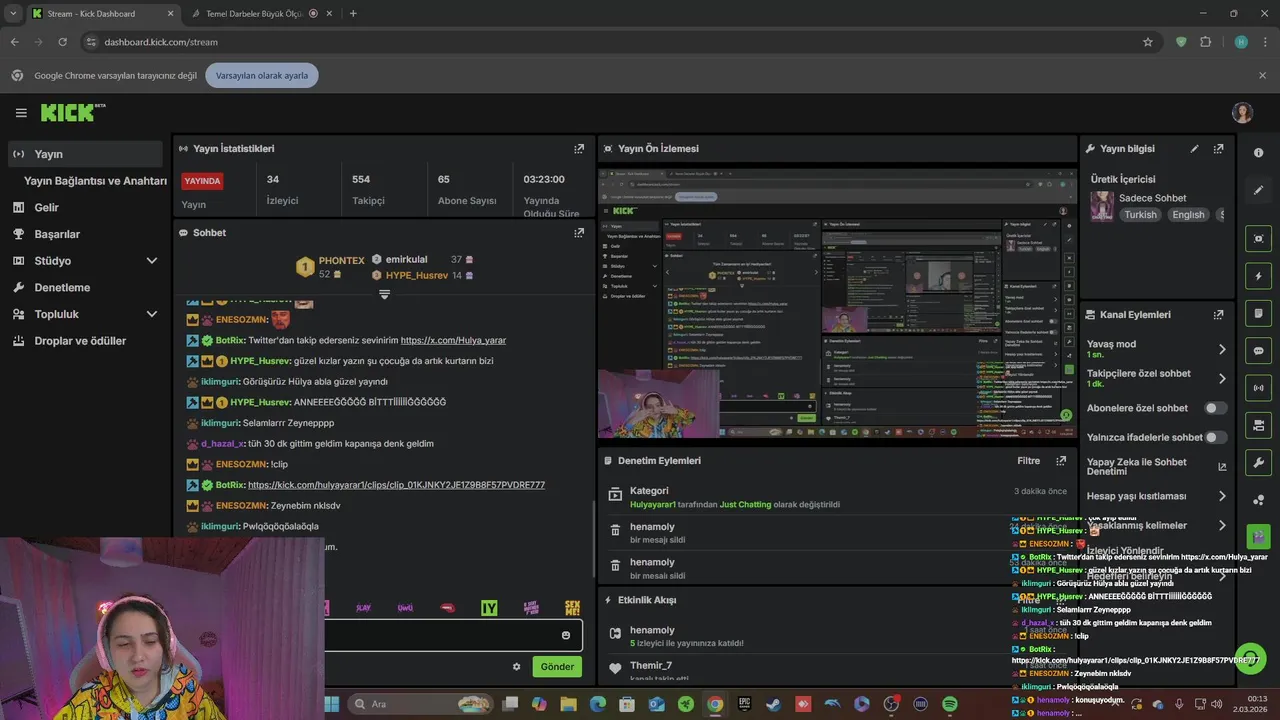Pop out the Kanal Eylemleri panel
The width and height of the screenshot is (1280, 720).
point(1218,314)
